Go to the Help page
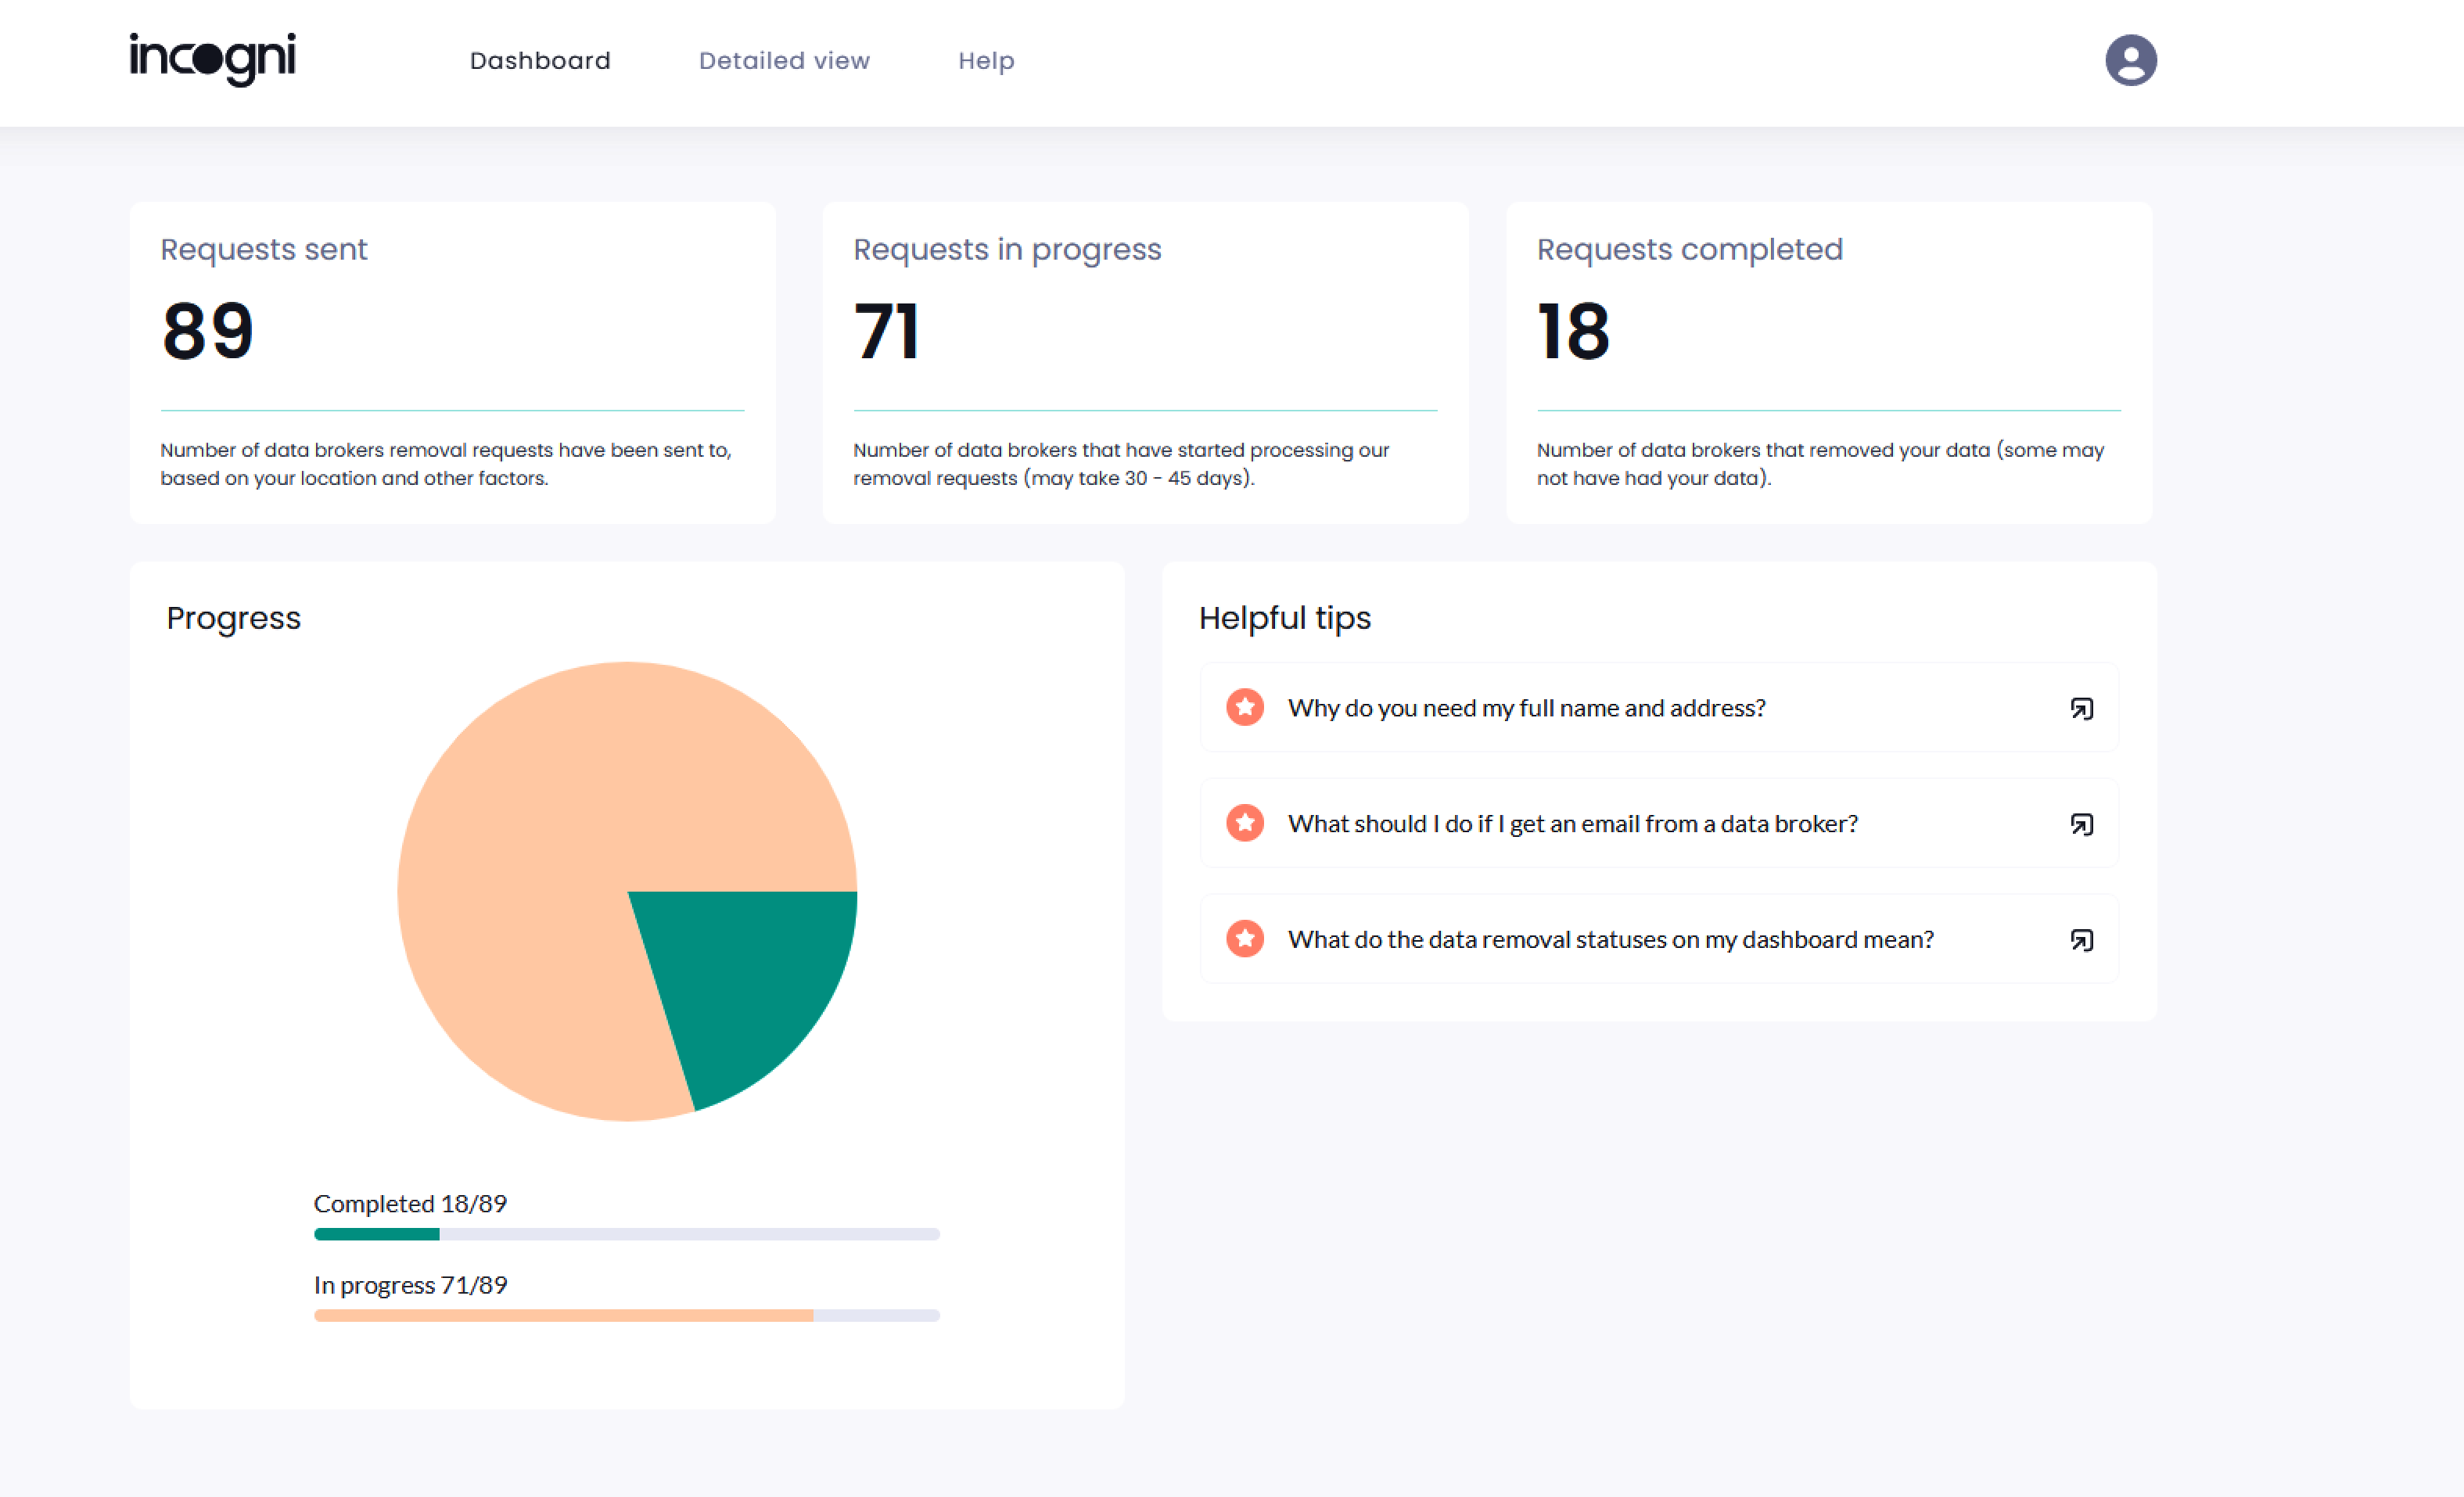 tap(986, 61)
